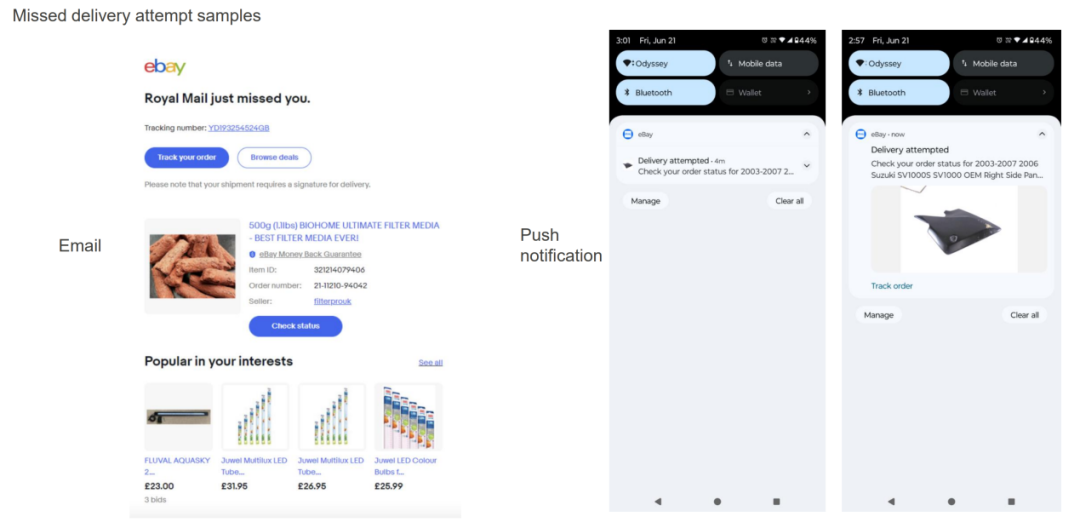Viewport: 1080px width, 528px height.
Task: Tap eBay app icon in left phone notification
Action: click(x=627, y=134)
